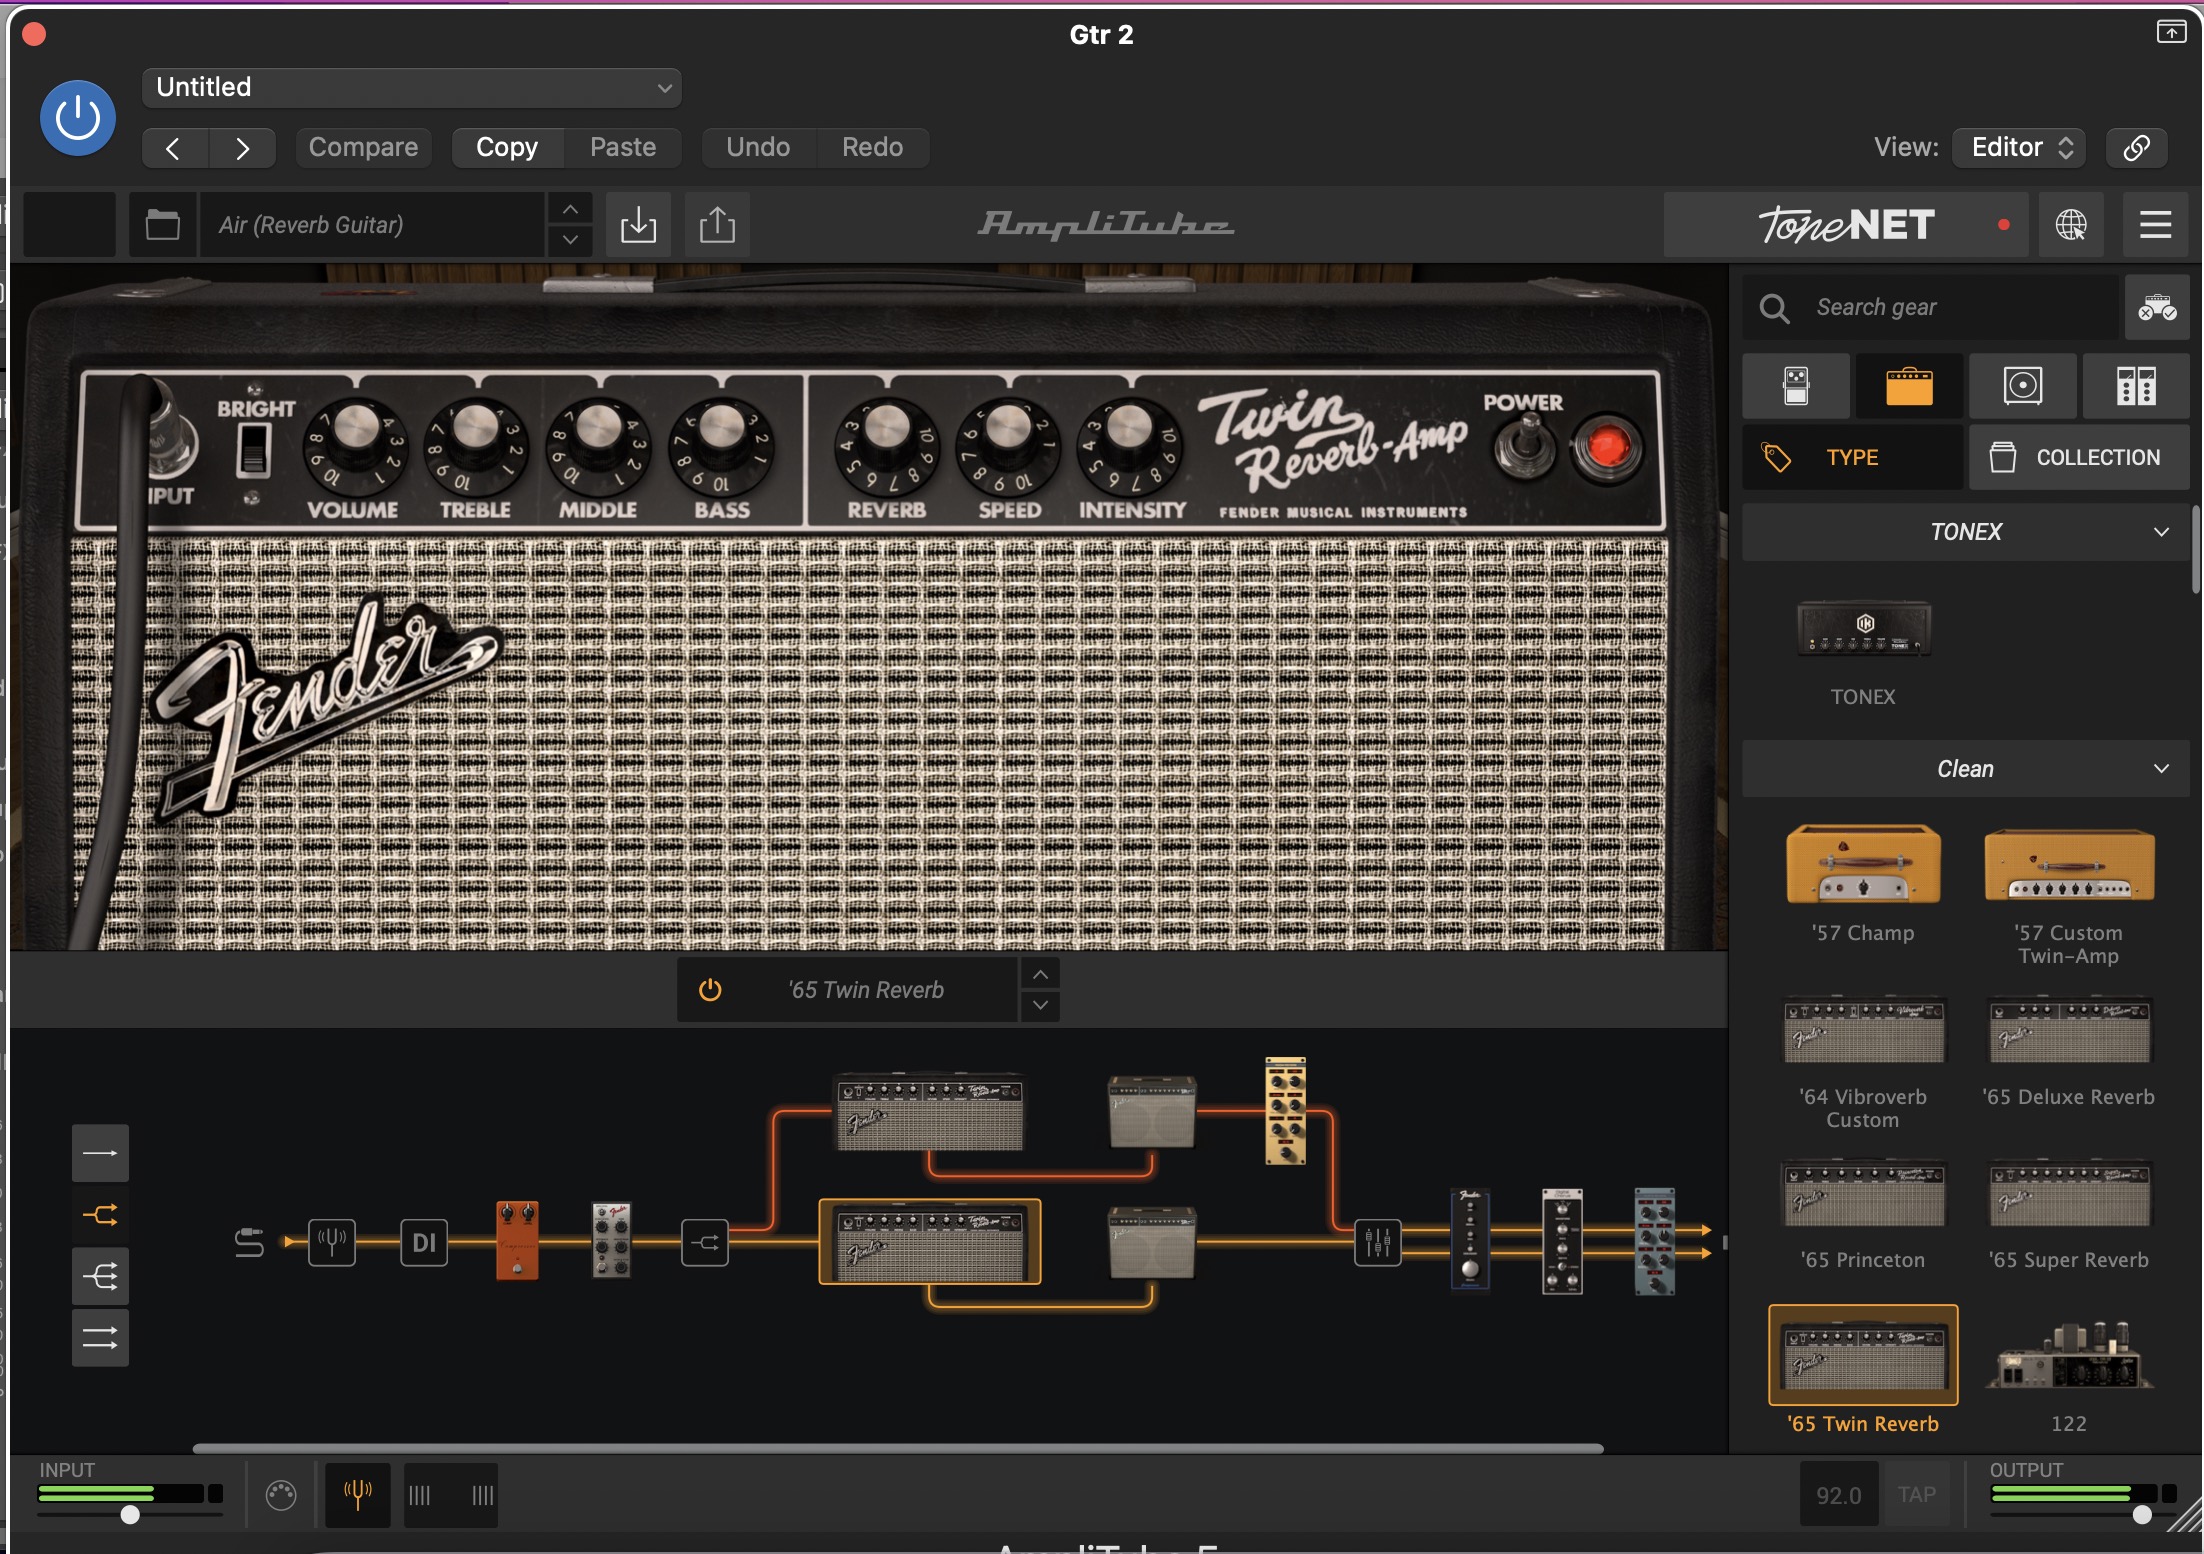Screen dimensions: 2204x1554
Task: Click the Air (Reverb Guitar) preset name
Action: [x=372, y=225]
